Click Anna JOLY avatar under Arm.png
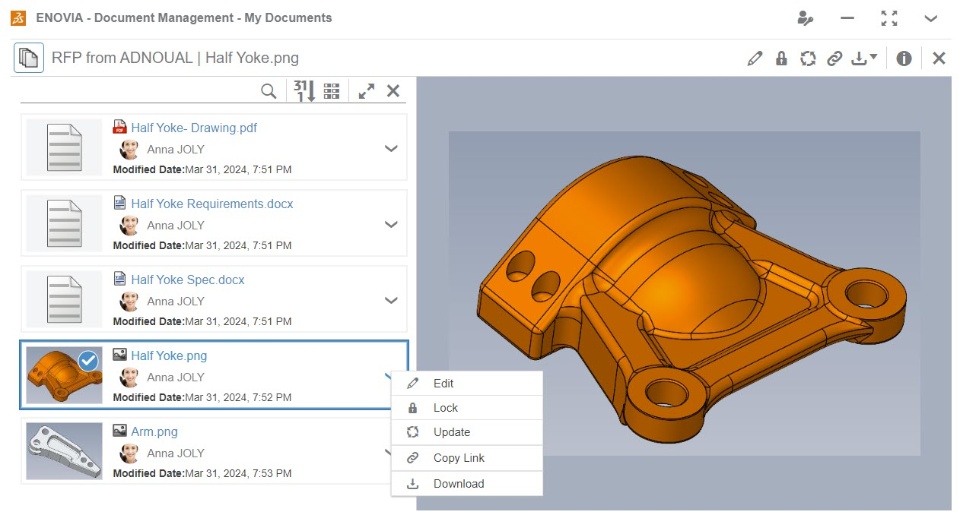The image size is (960, 515). (129, 453)
